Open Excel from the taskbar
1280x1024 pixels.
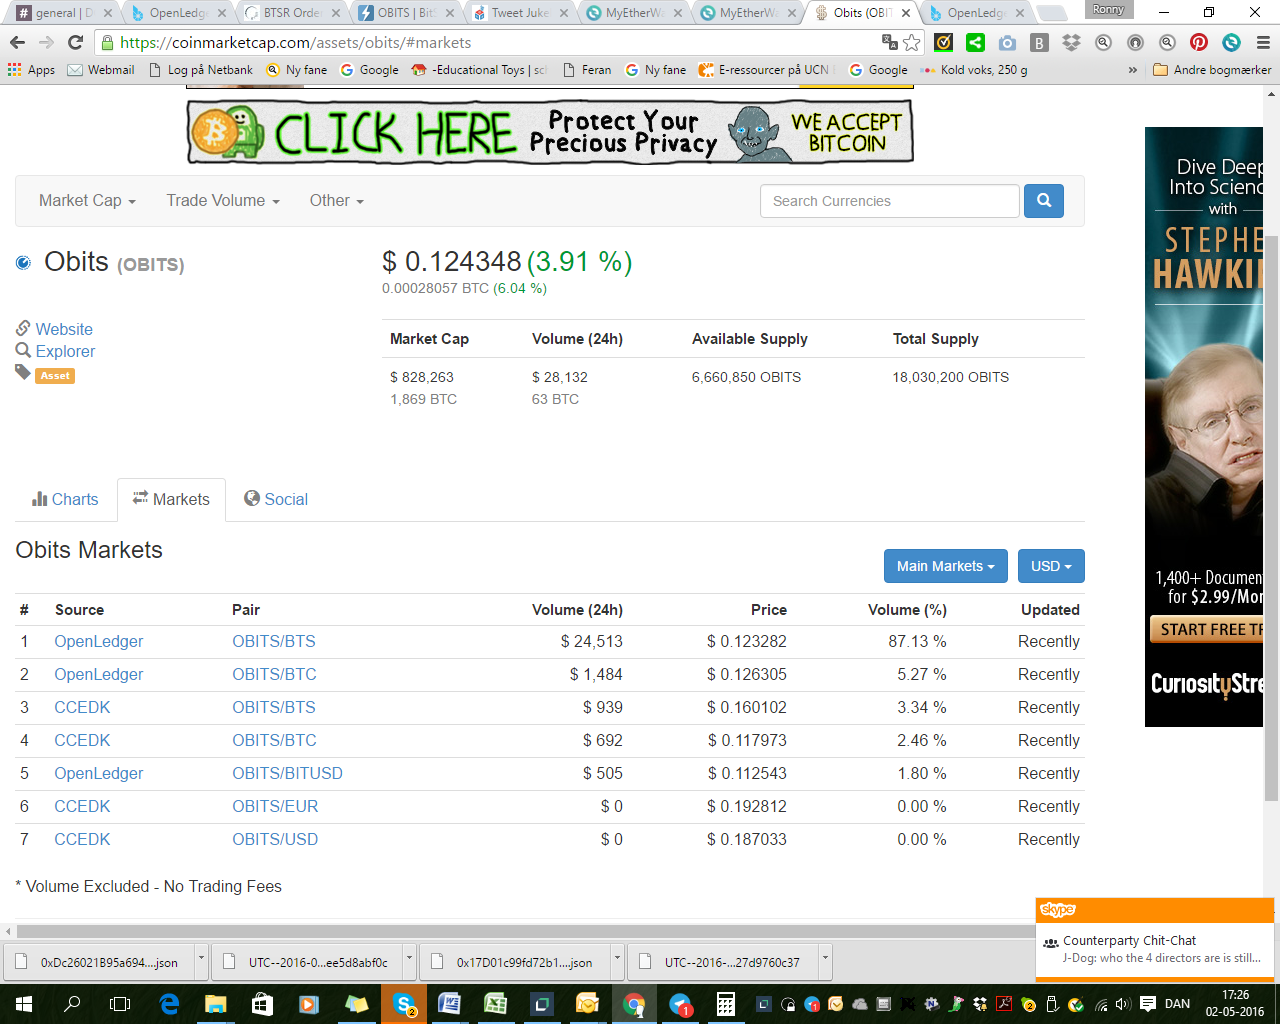pos(495,1004)
